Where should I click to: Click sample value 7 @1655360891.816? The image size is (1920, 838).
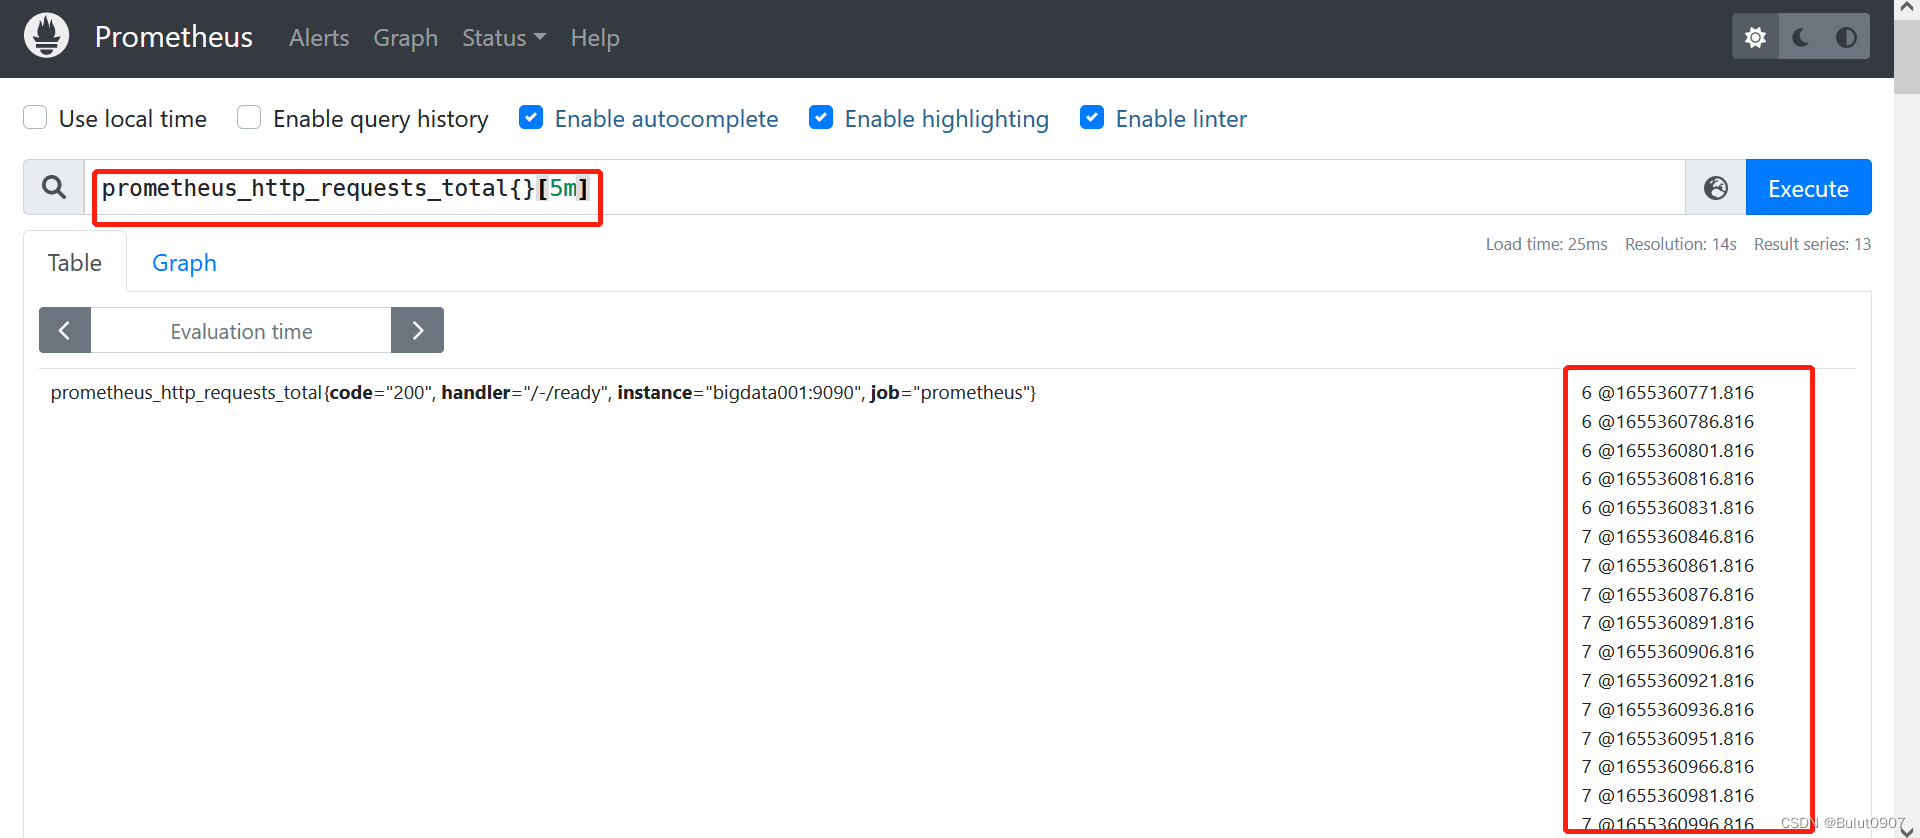[1667, 623]
